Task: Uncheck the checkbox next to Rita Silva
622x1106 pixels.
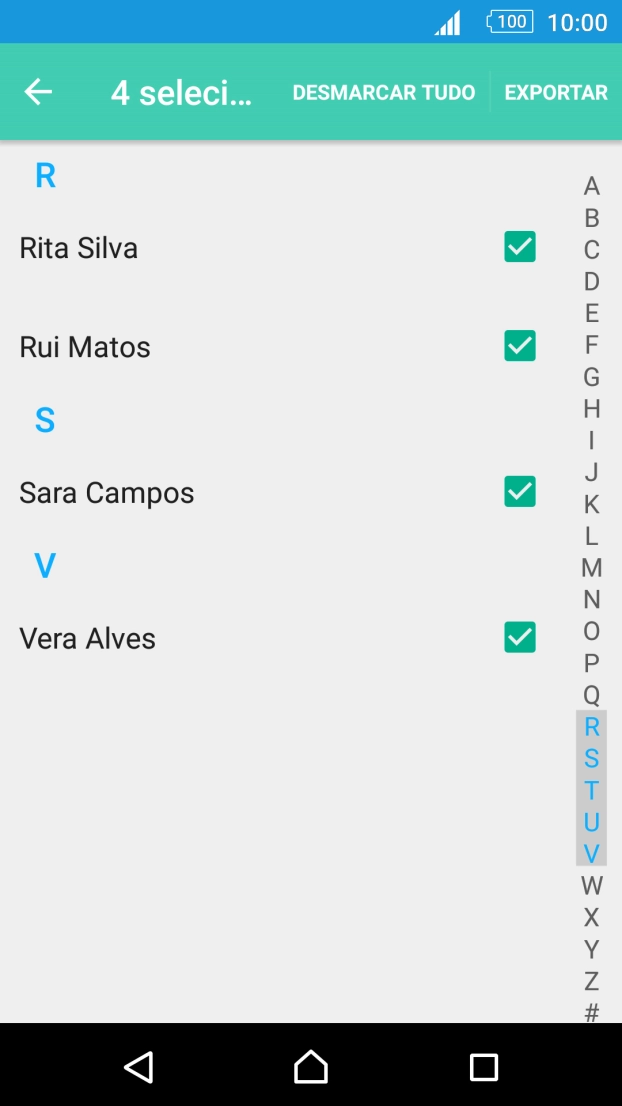Action: (518, 246)
